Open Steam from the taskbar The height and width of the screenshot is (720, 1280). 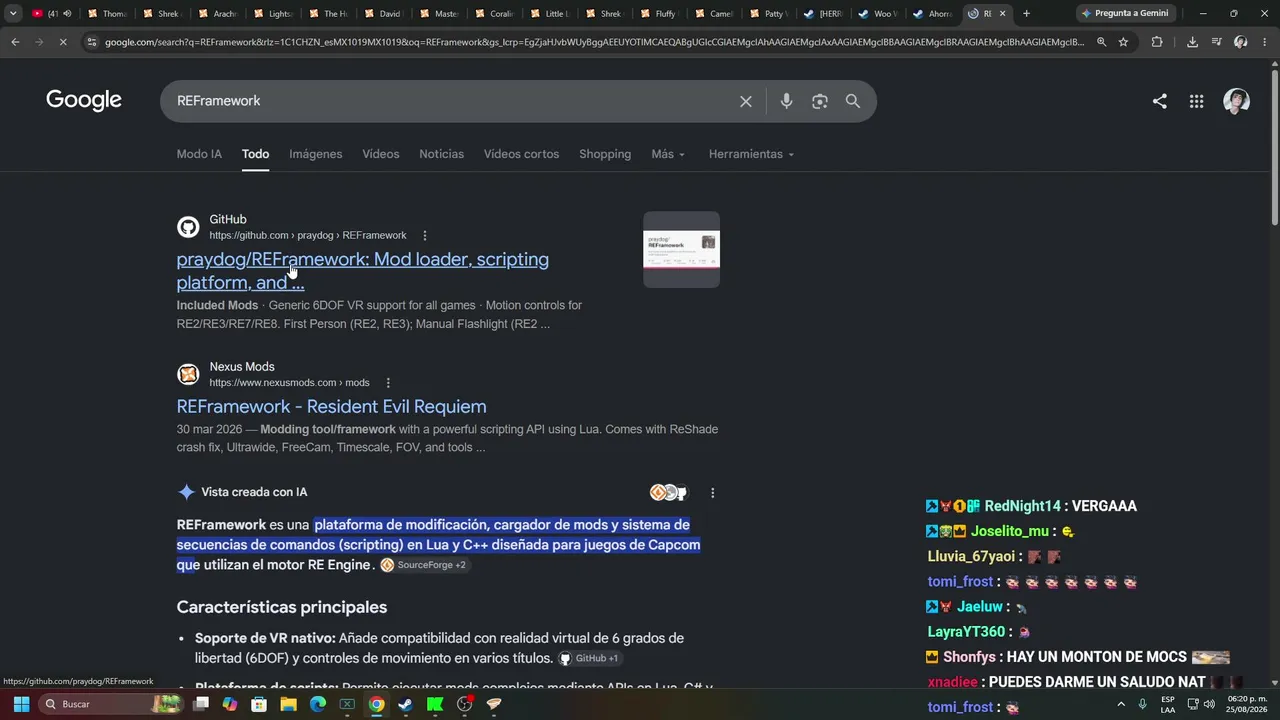pyautogui.click(x=405, y=704)
